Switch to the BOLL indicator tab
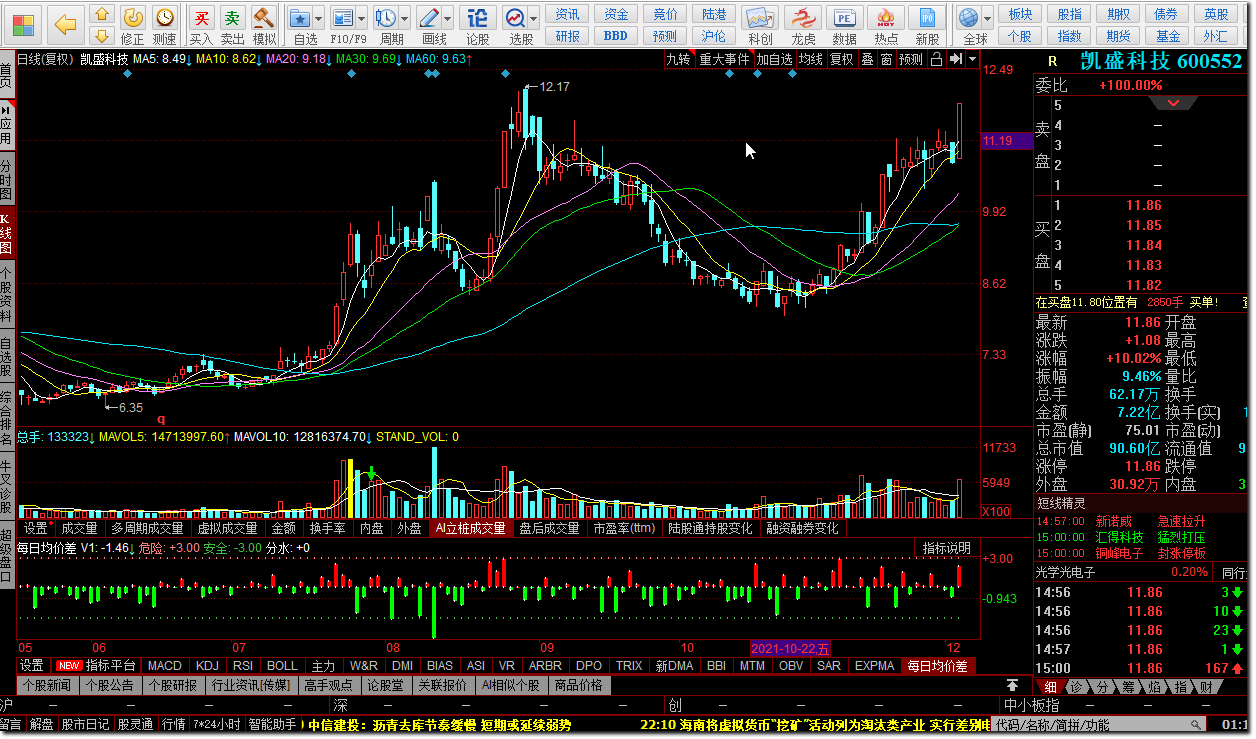Screen dimensions: 1256x739 point(282,665)
